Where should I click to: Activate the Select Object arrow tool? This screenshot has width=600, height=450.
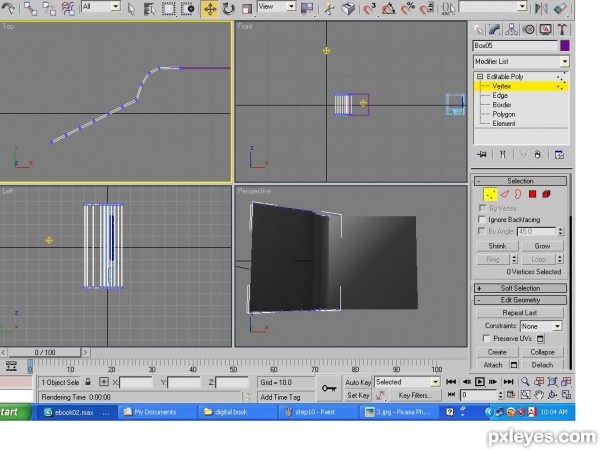[x=131, y=8]
